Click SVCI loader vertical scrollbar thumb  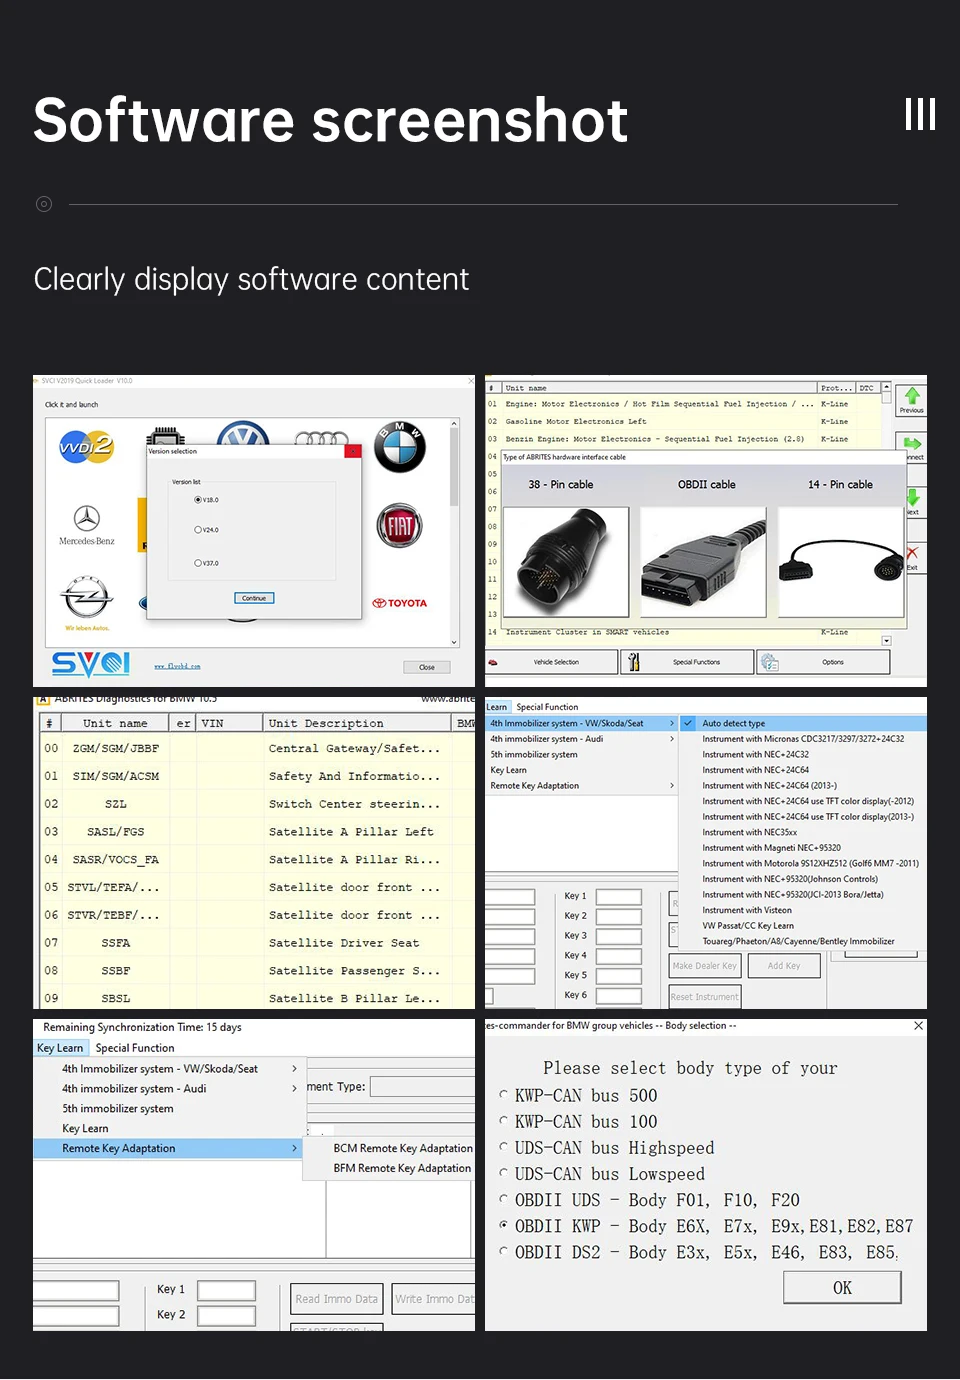click(x=454, y=468)
